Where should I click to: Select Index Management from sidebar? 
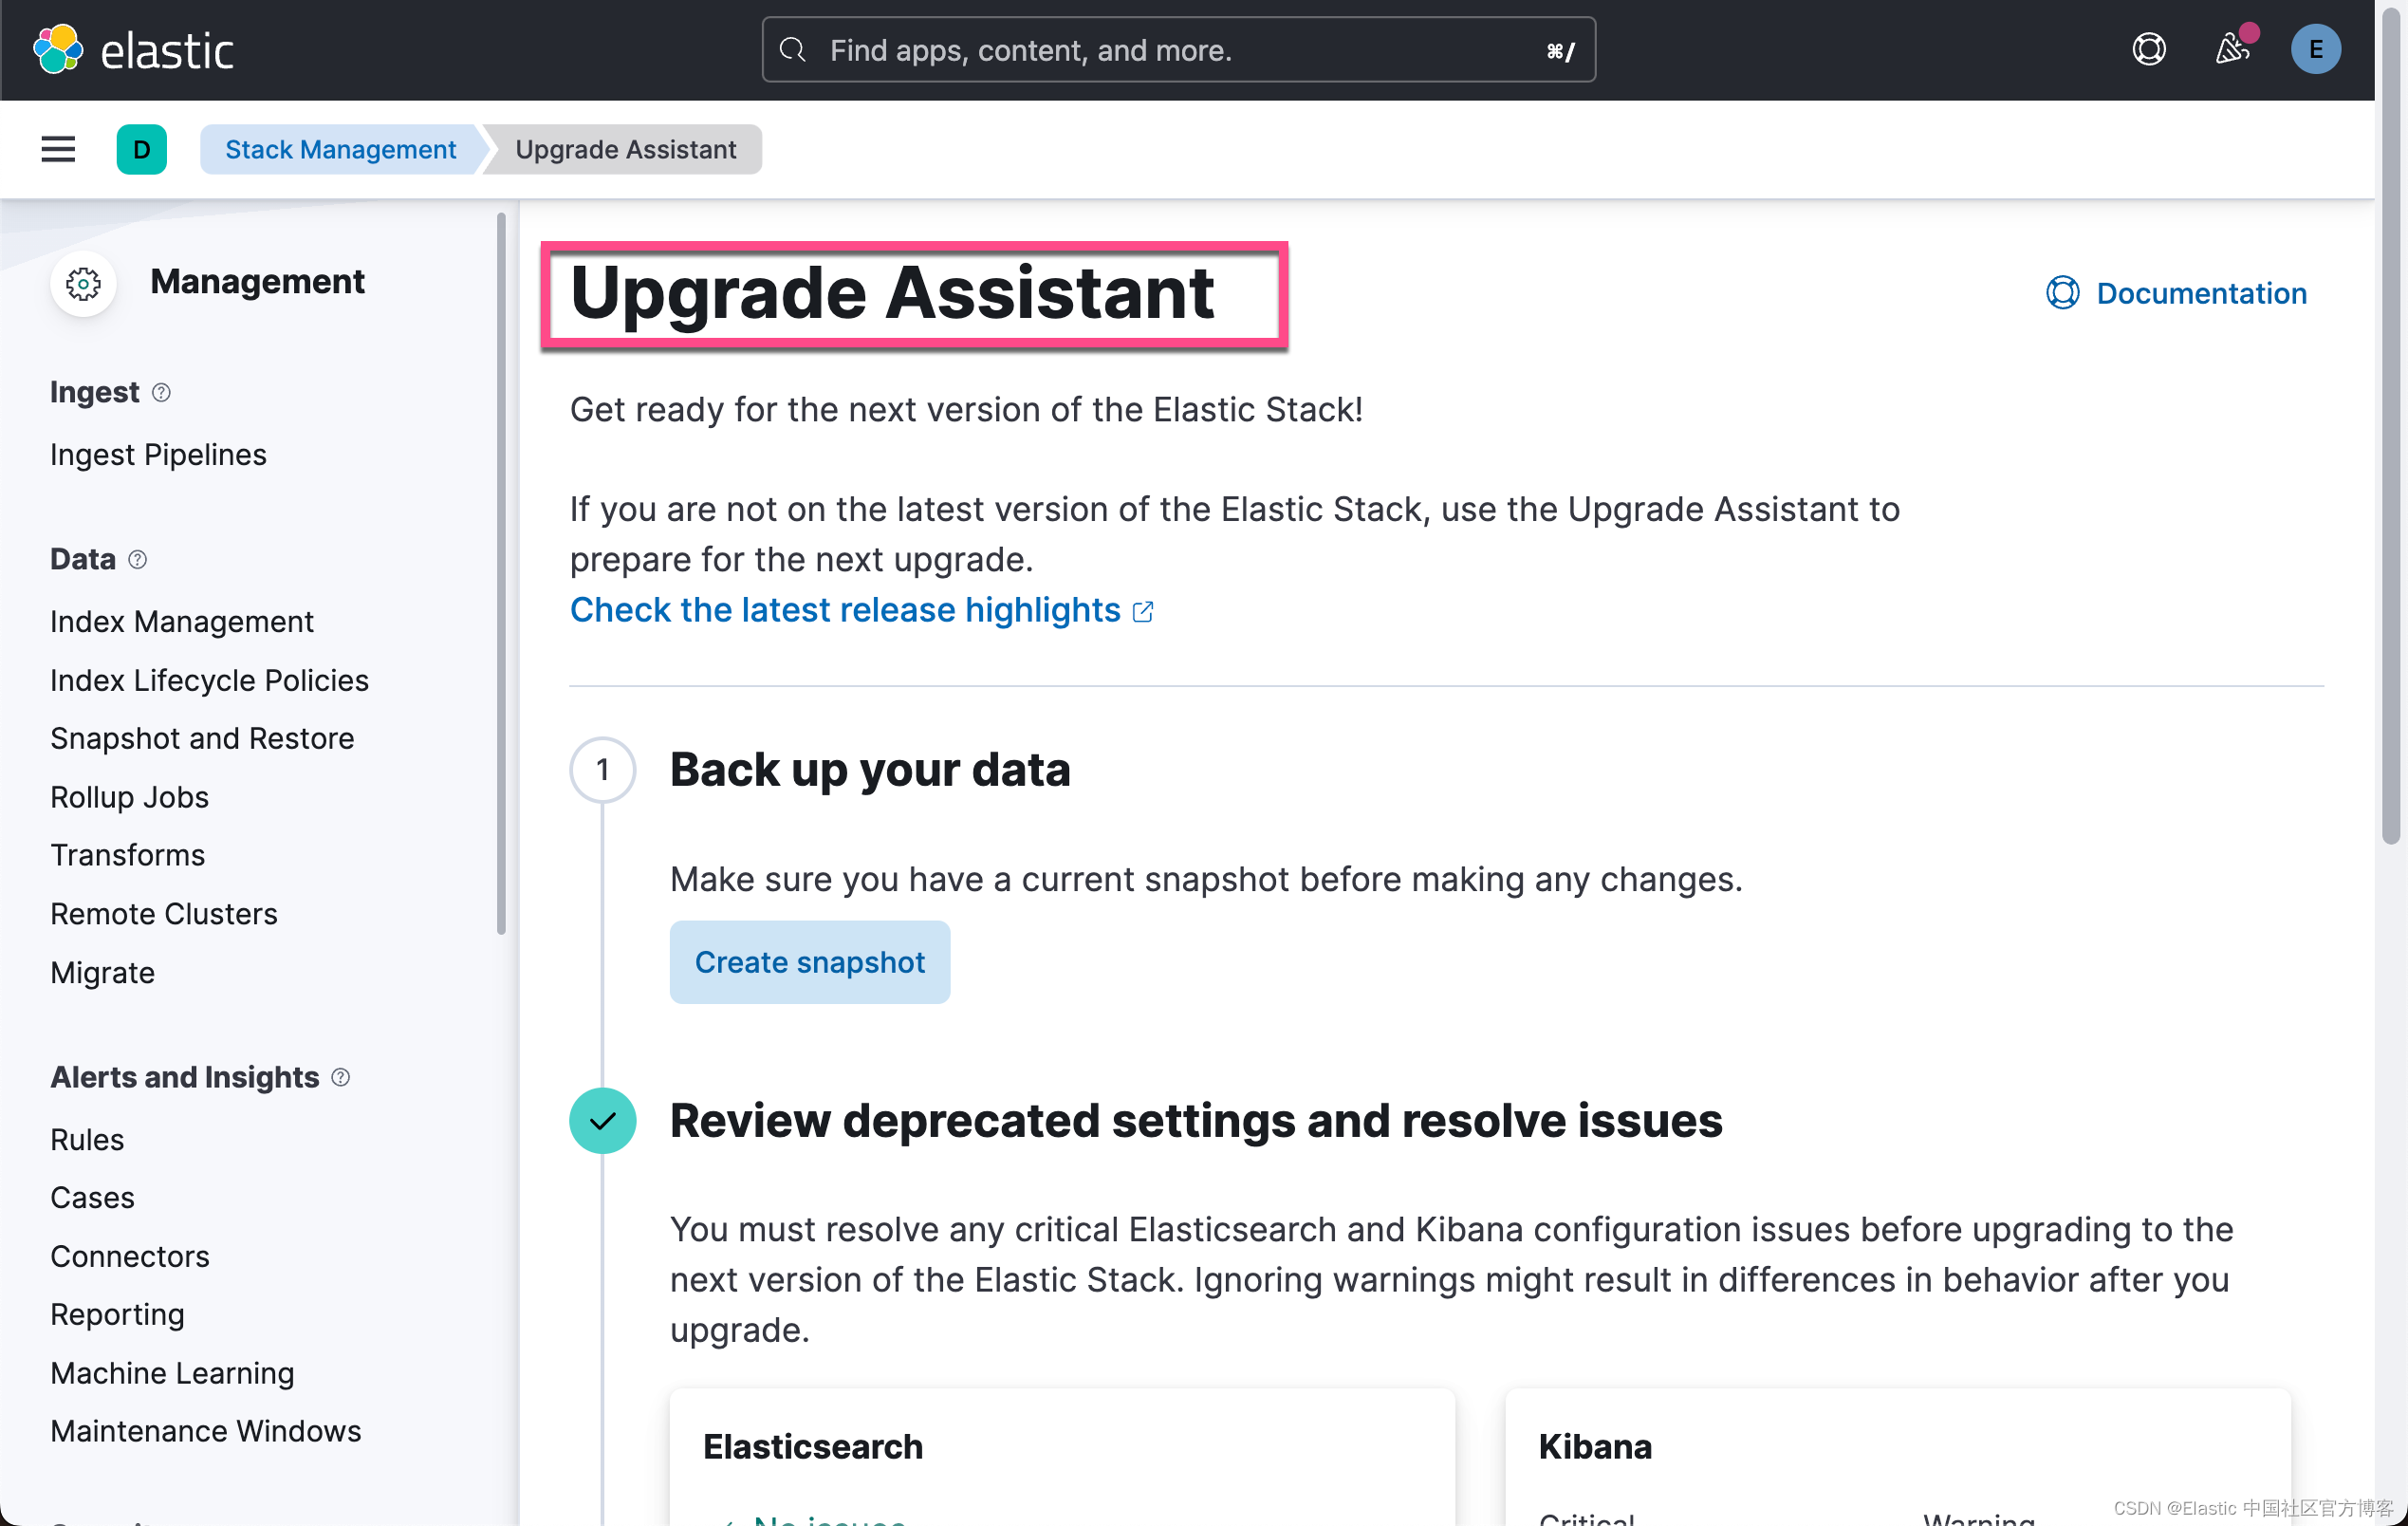pyautogui.click(x=182, y=620)
